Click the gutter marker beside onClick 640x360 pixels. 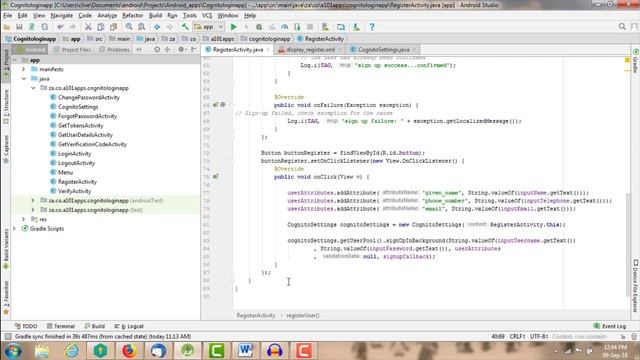click(216, 177)
